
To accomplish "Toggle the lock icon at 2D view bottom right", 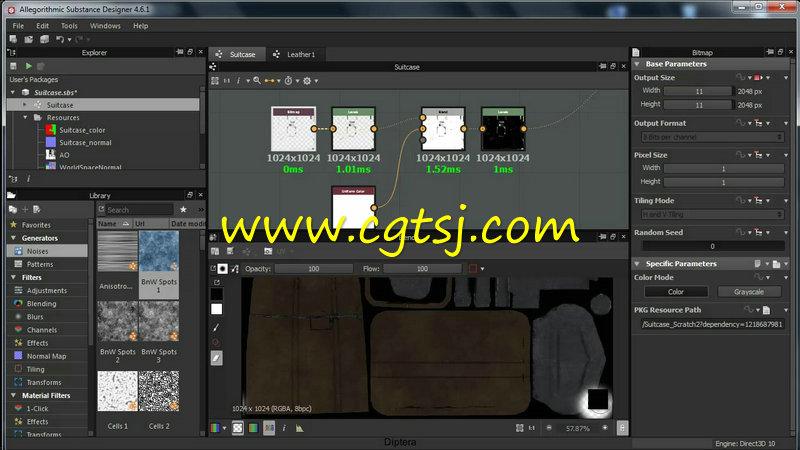I will pos(622,428).
